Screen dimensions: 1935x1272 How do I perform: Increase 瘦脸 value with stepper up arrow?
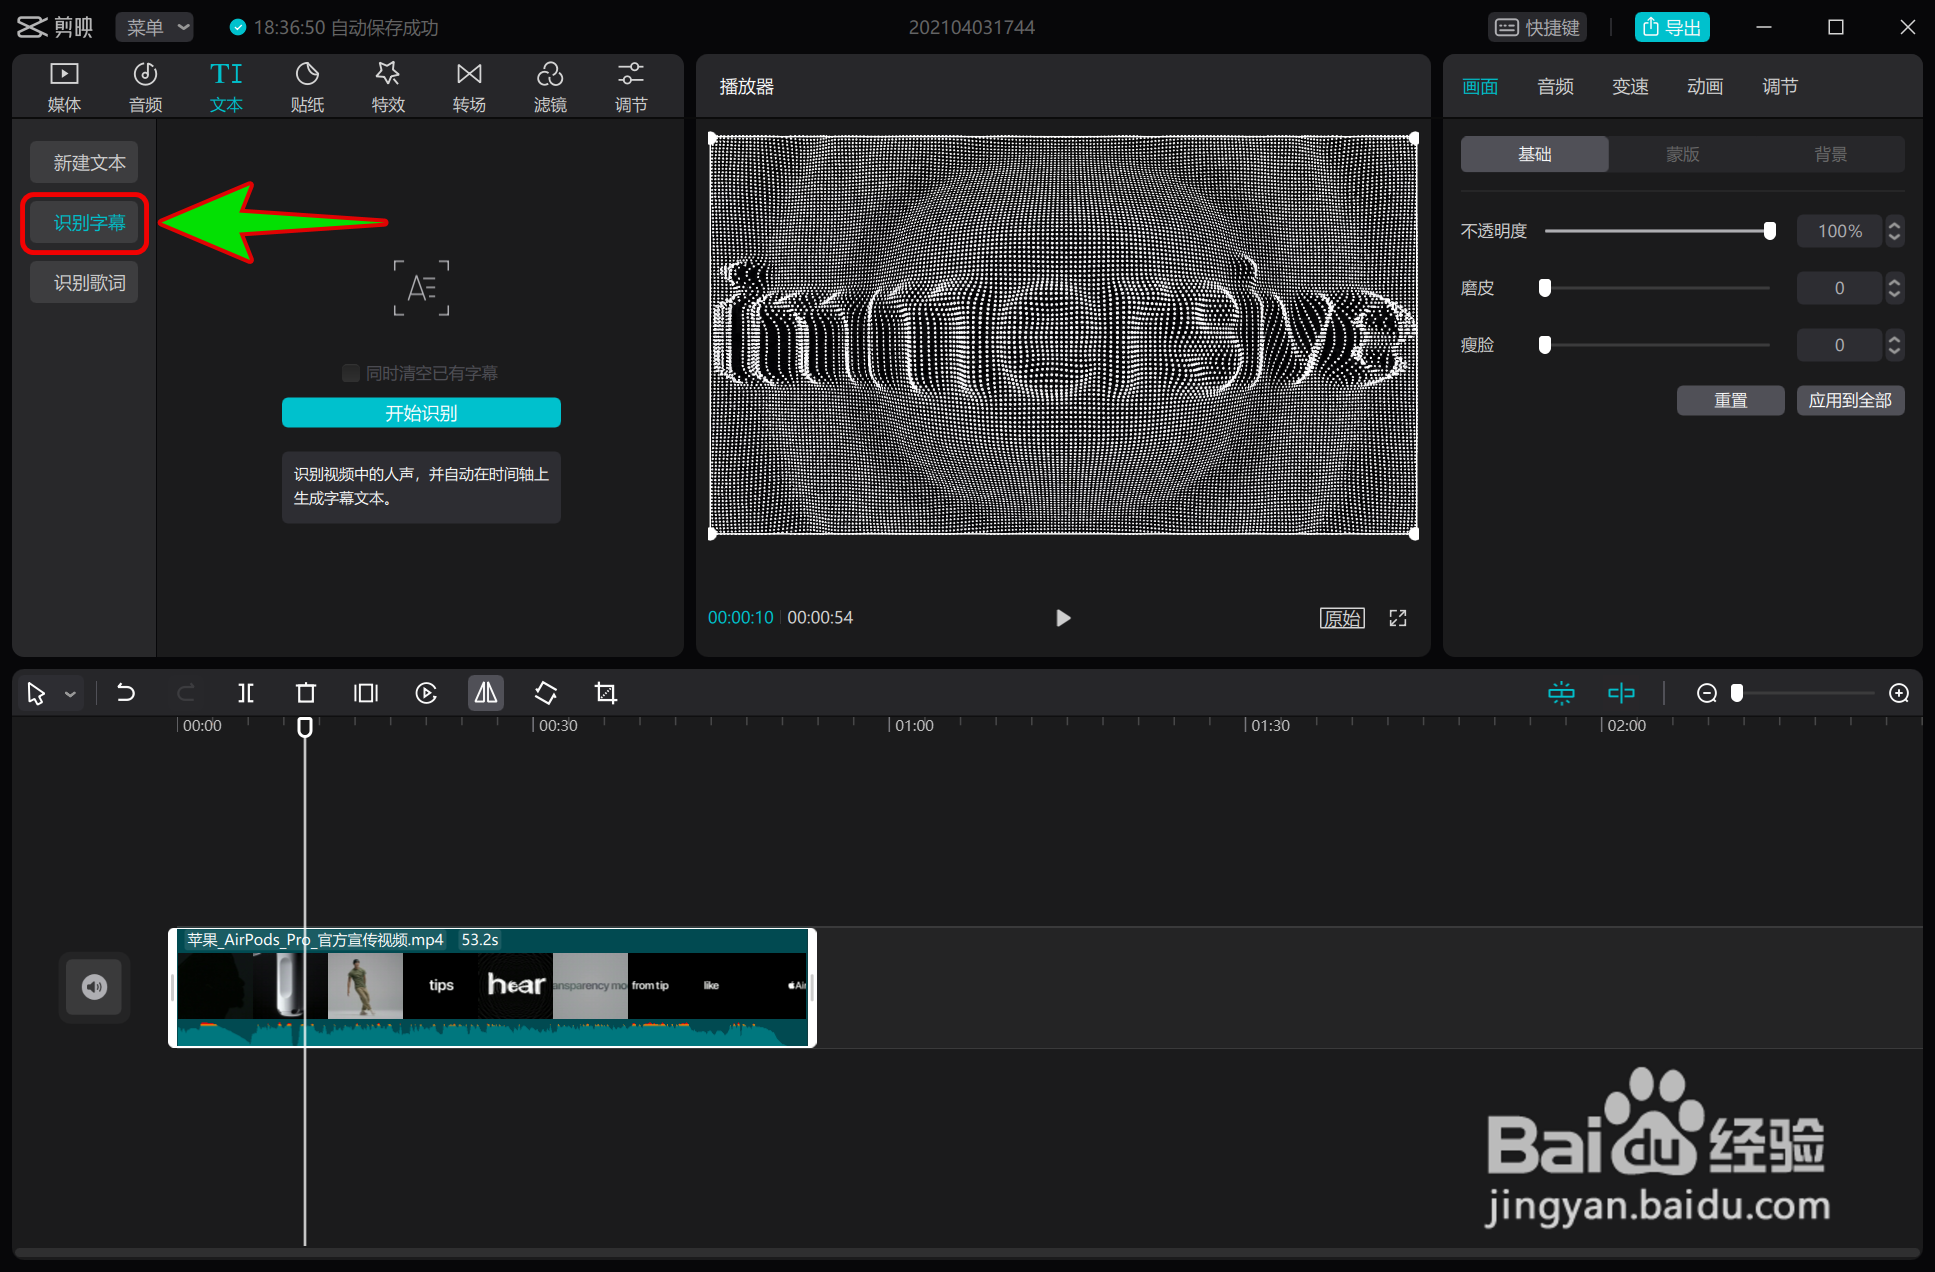(x=1894, y=338)
